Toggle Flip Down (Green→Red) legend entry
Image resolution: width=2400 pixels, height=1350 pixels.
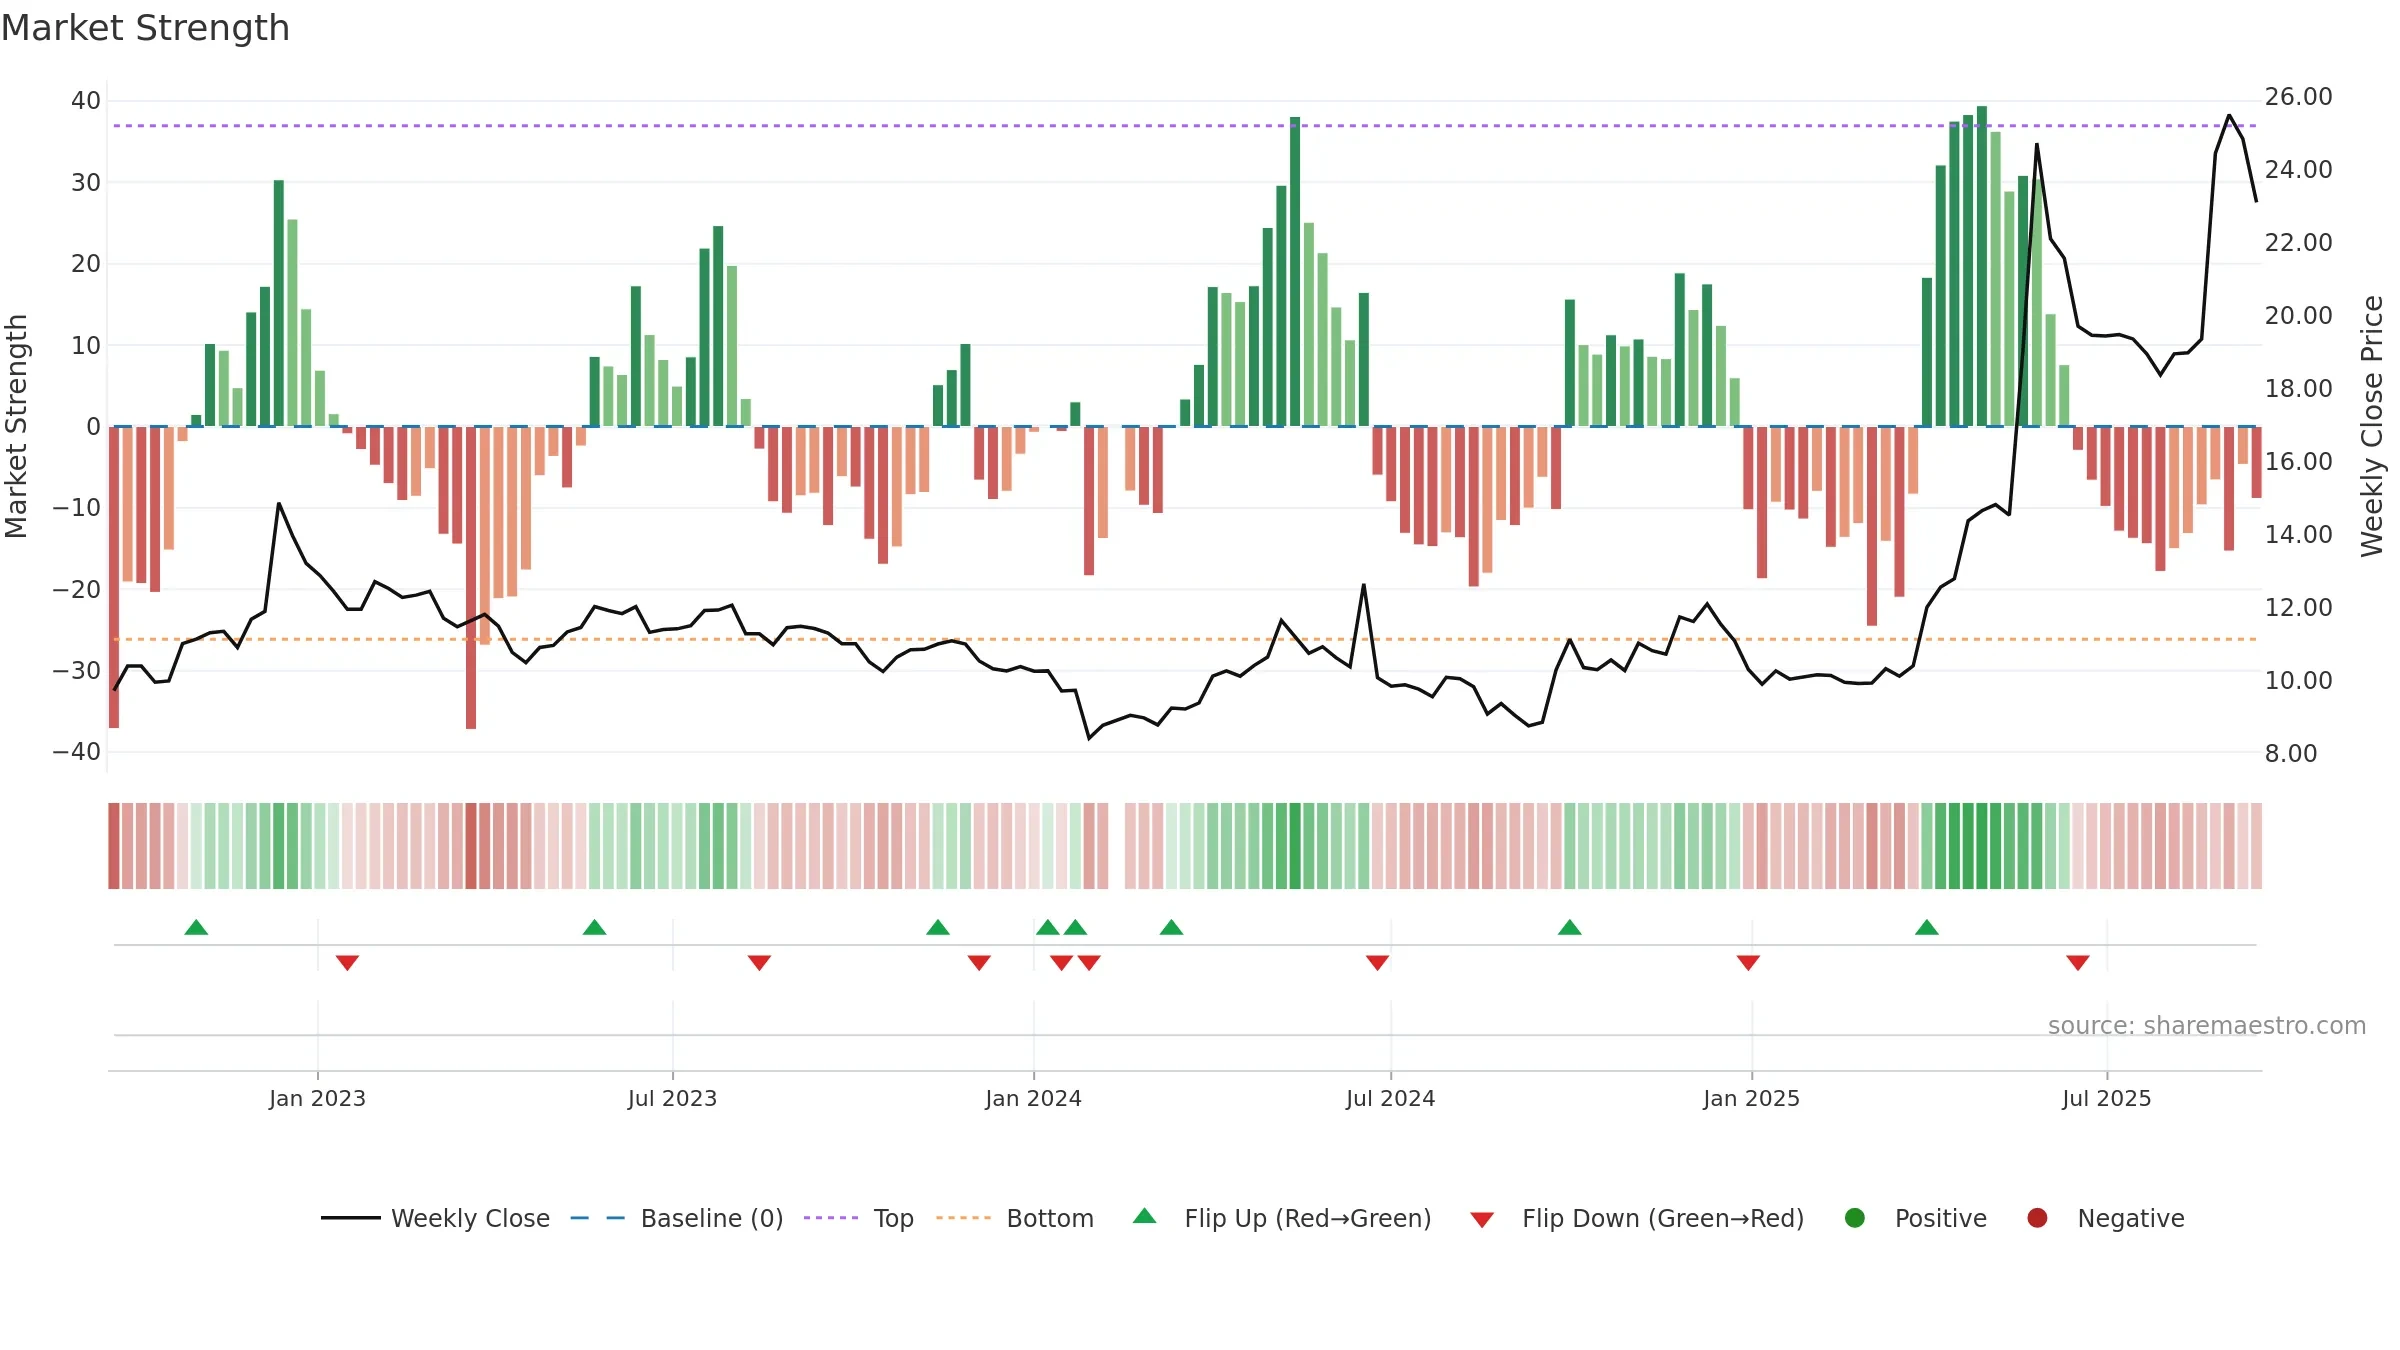point(1637,1218)
